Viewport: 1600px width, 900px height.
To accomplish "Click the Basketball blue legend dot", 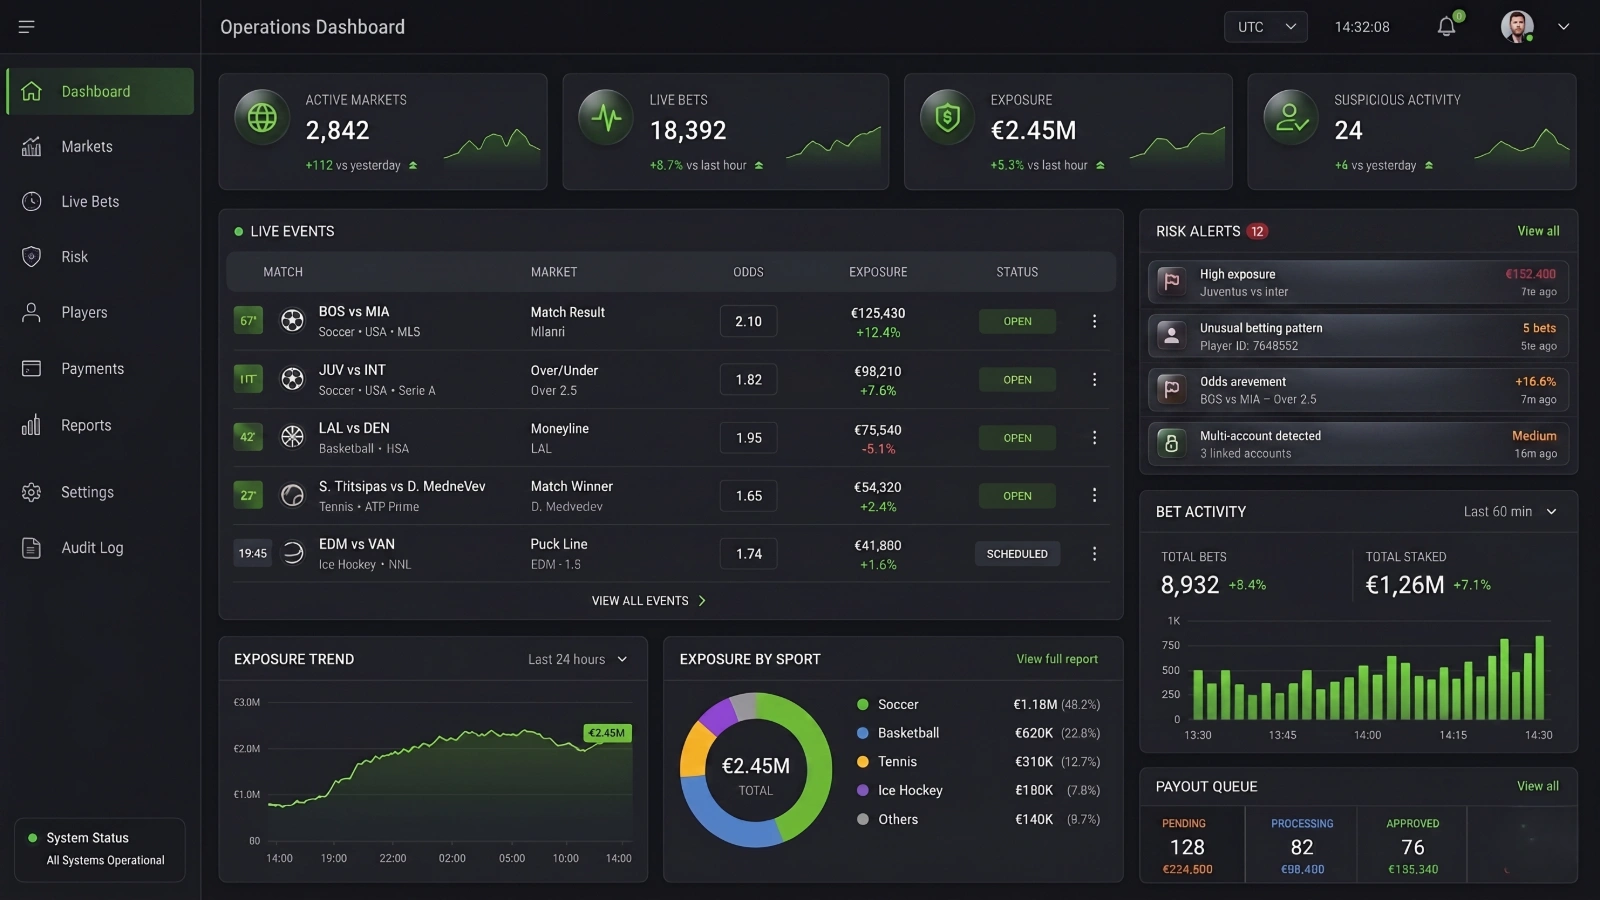I will [x=863, y=733].
